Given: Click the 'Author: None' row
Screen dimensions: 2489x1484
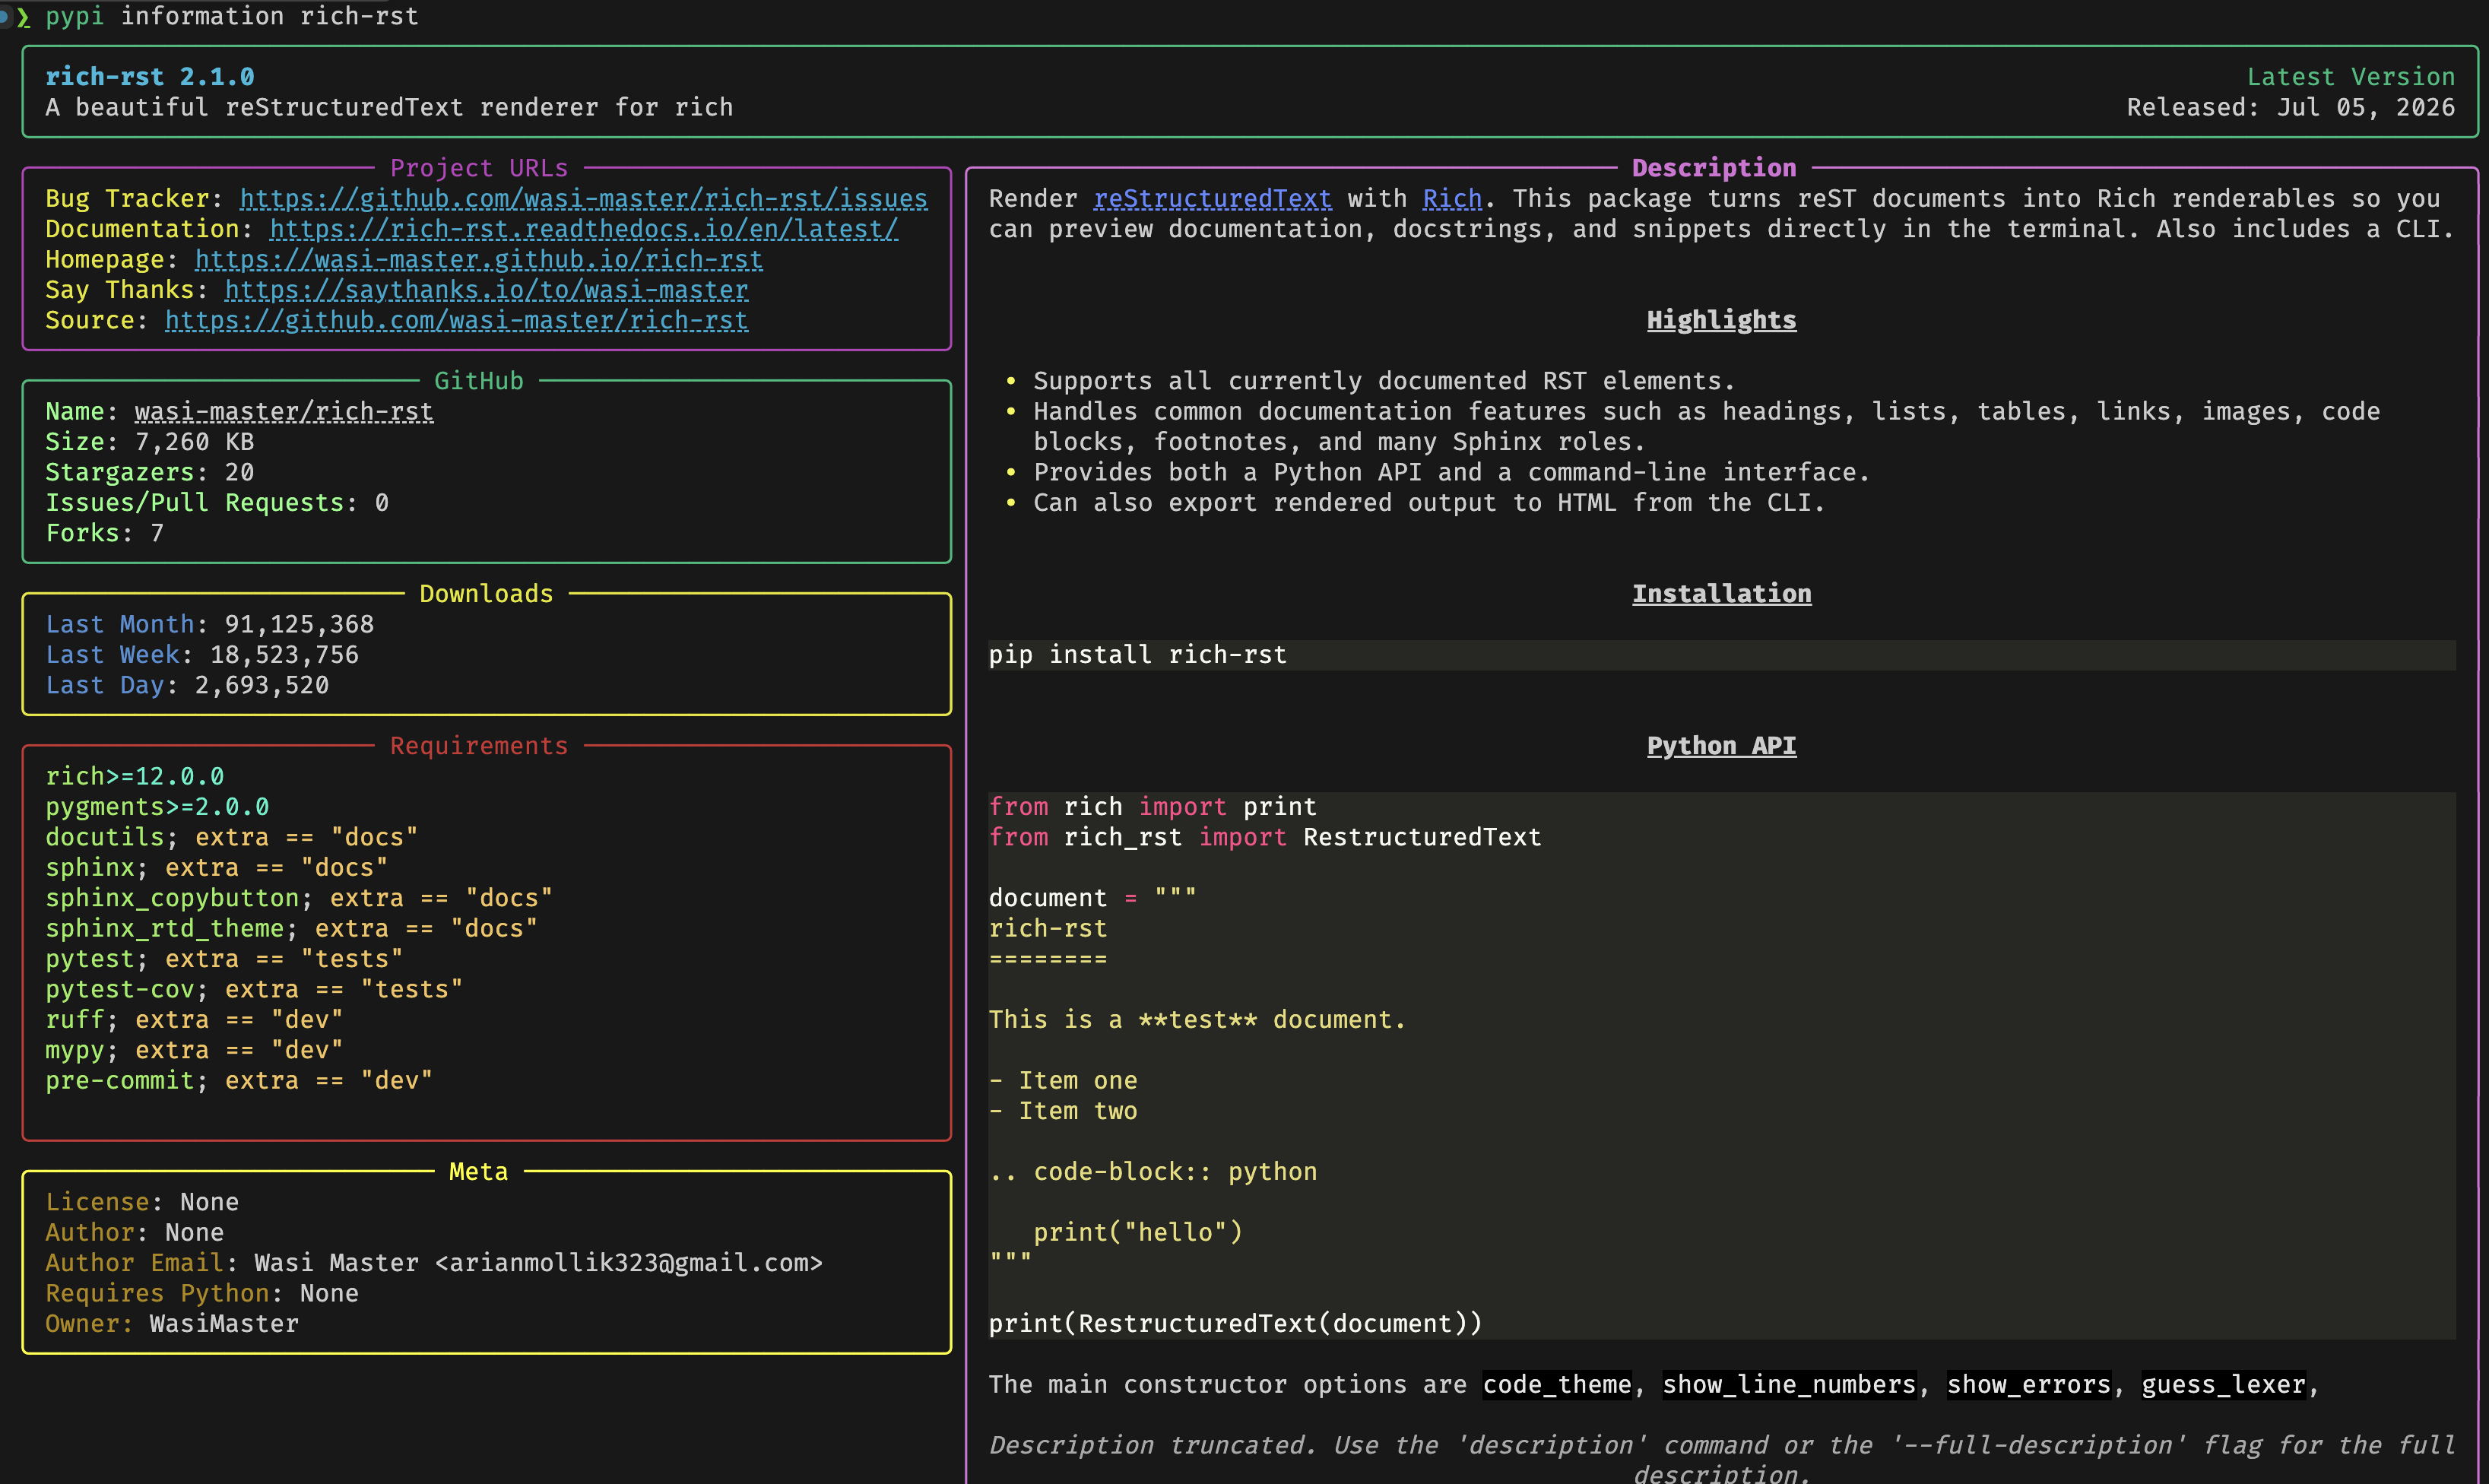Looking at the screenshot, I should pos(135,1233).
